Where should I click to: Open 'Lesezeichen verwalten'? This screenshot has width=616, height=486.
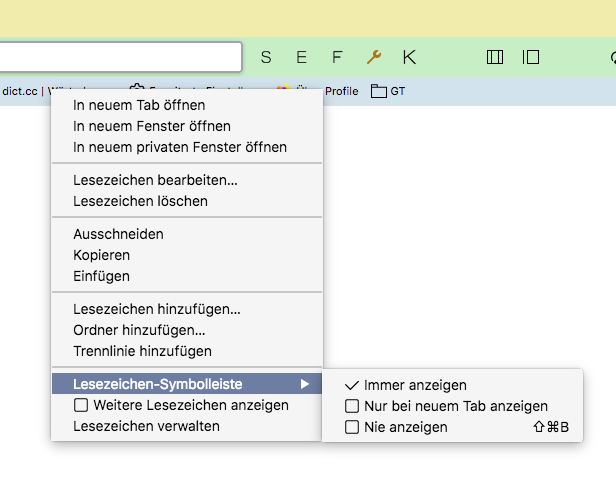pos(146,426)
